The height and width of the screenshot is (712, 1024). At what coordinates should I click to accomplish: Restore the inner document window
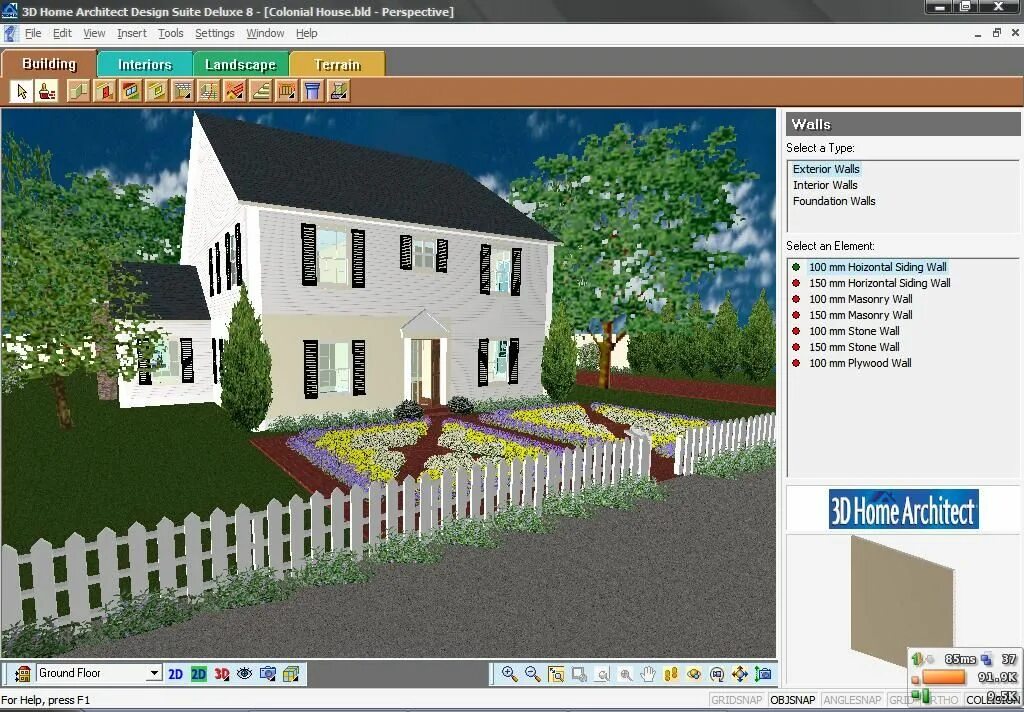tap(997, 33)
